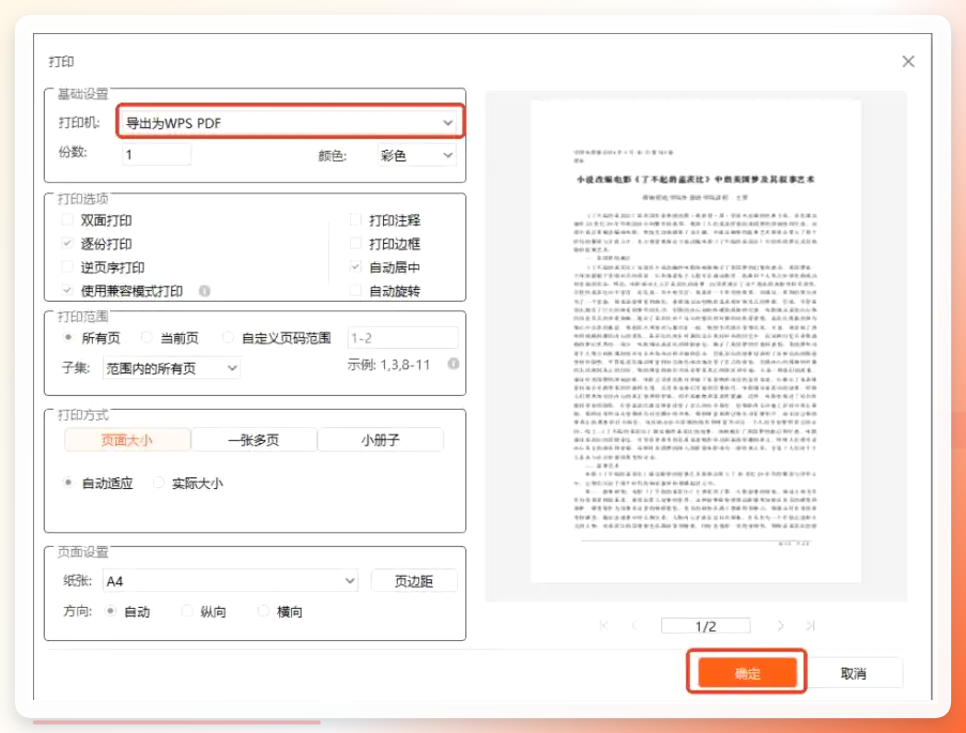Go to the next preview page
966x733 pixels.
[781, 626]
